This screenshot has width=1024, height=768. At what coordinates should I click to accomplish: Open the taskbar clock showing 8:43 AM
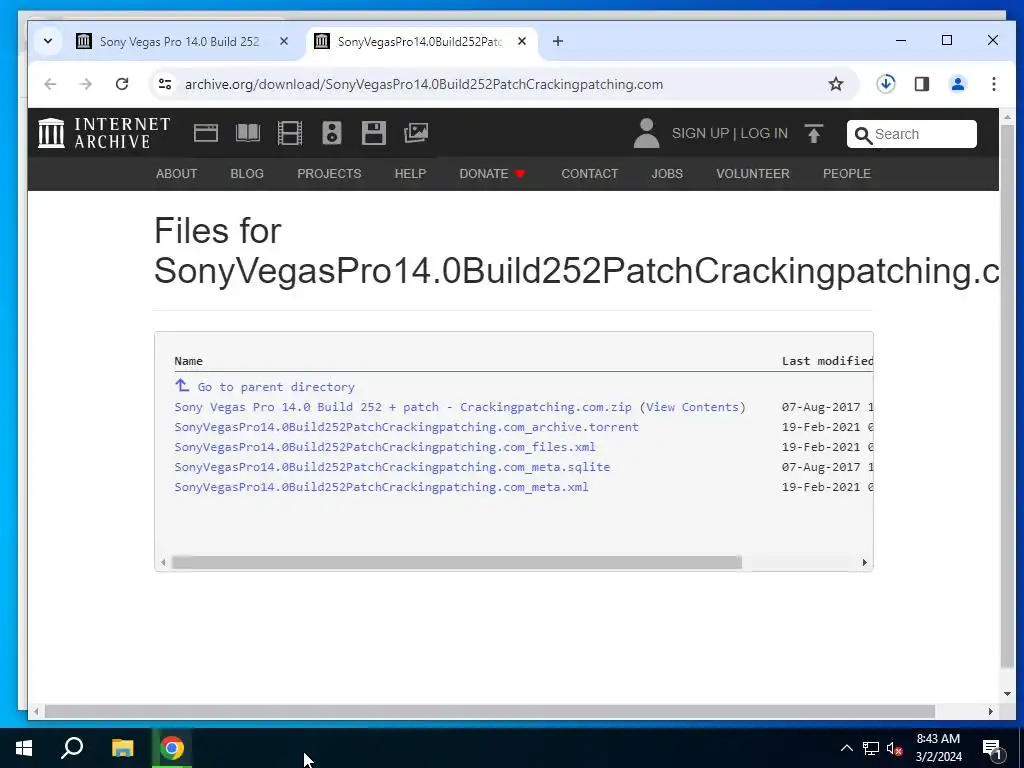(938, 748)
